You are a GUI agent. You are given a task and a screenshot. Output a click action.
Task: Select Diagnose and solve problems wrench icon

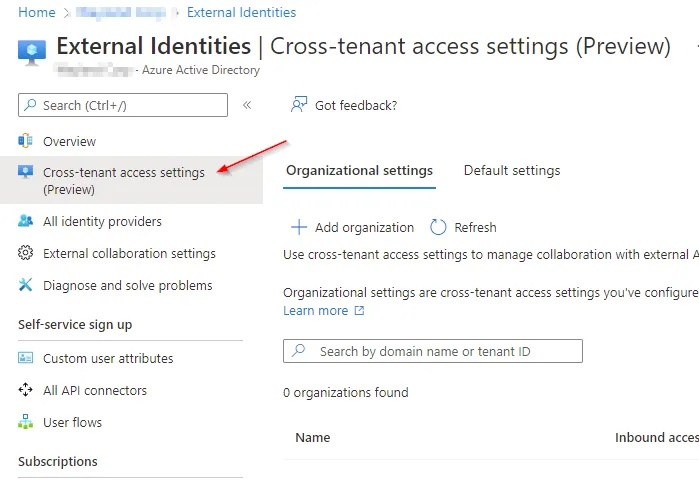click(25, 284)
